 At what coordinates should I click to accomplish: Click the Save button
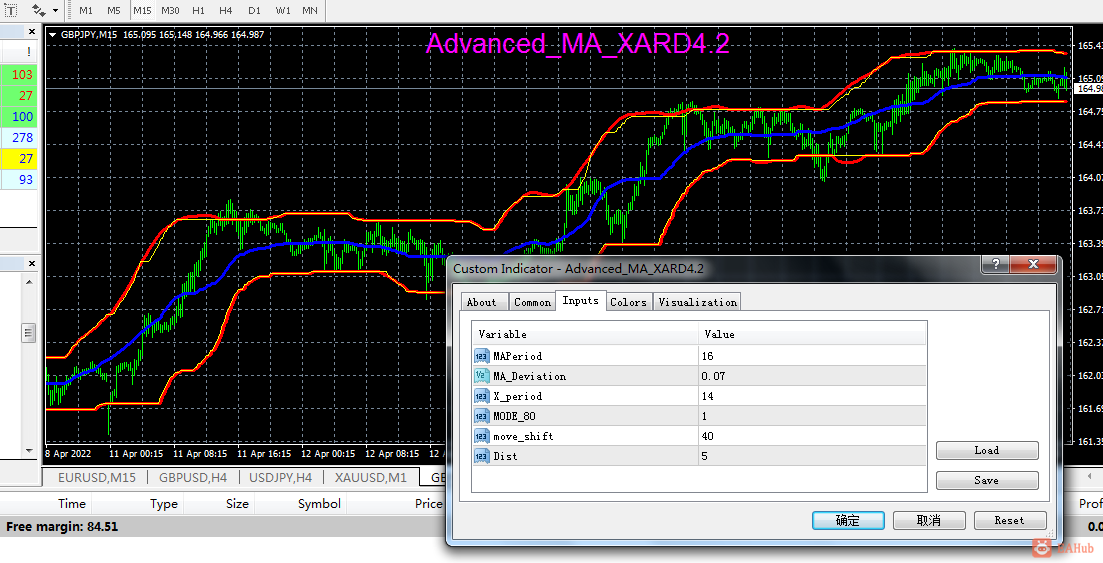(987, 480)
